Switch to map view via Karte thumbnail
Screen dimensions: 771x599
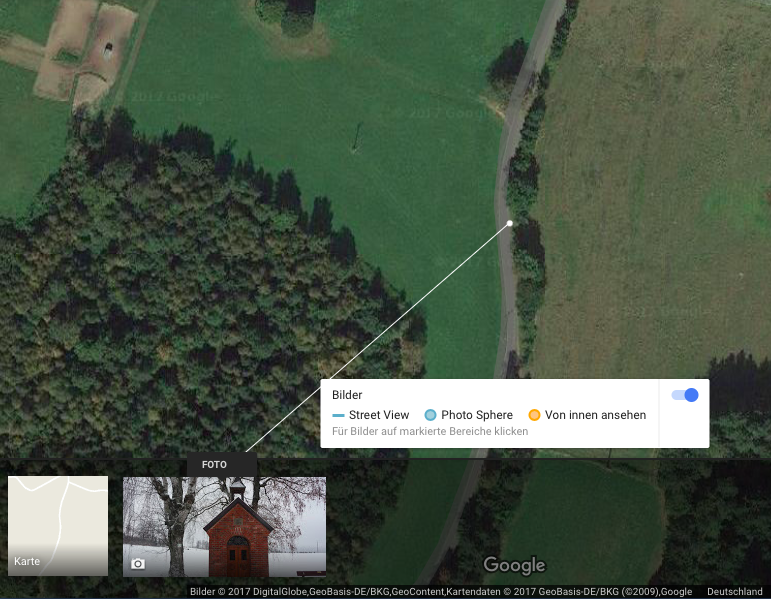point(58,526)
